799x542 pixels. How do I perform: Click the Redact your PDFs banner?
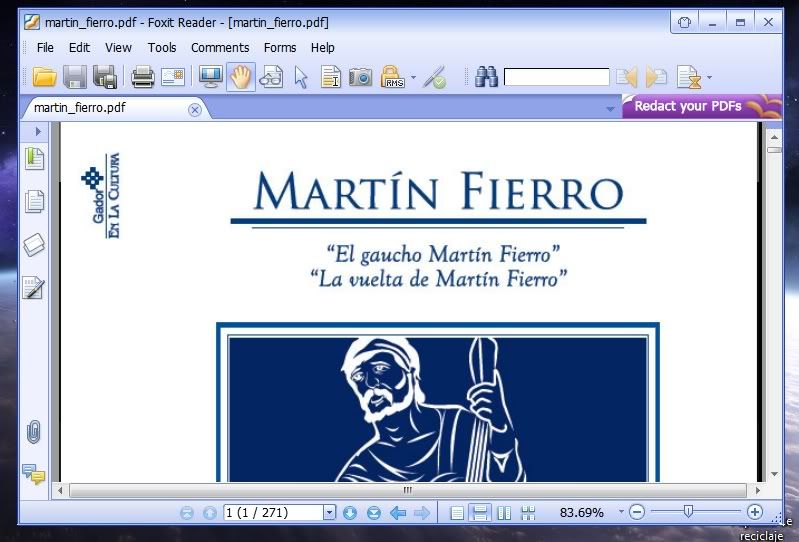click(702, 106)
